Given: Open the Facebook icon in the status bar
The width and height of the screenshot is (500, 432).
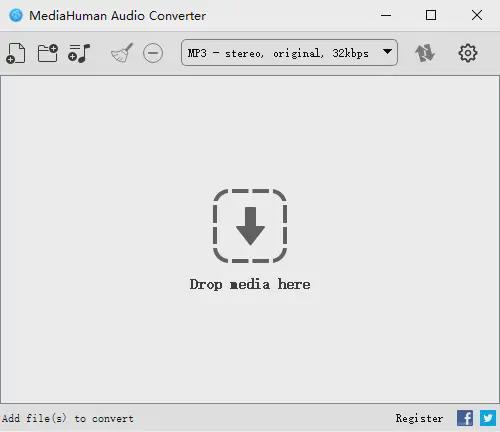Looking at the screenshot, I should 465,418.
